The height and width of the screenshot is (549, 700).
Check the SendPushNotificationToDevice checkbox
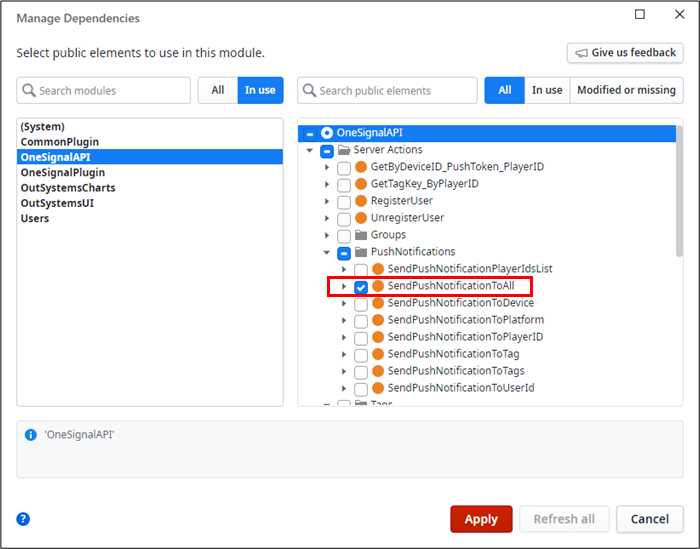tap(361, 303)
